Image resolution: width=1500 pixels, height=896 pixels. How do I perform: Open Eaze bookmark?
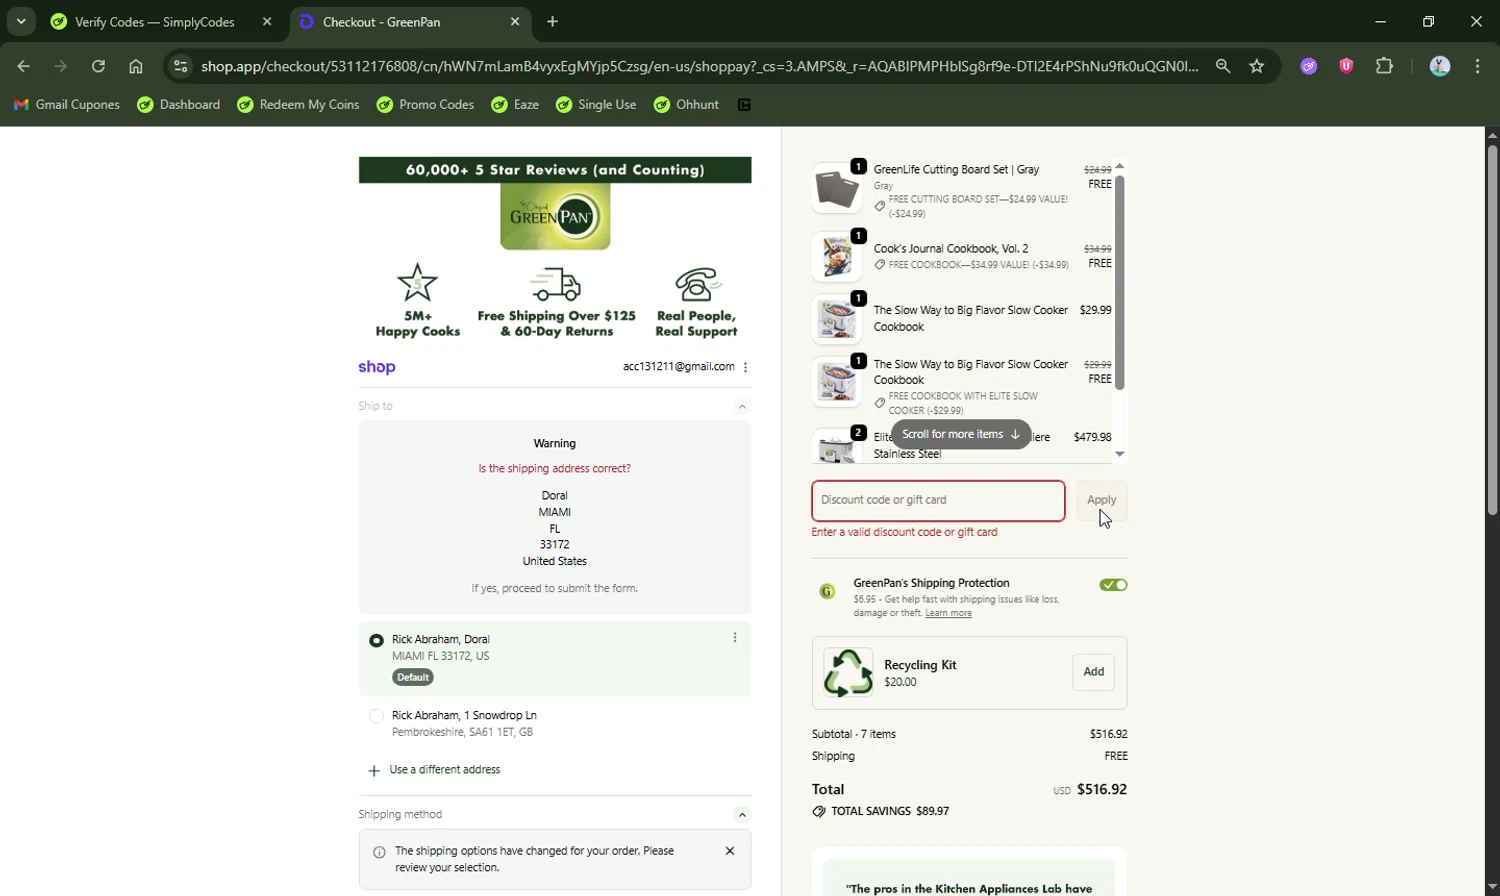[x=515, y=104]
